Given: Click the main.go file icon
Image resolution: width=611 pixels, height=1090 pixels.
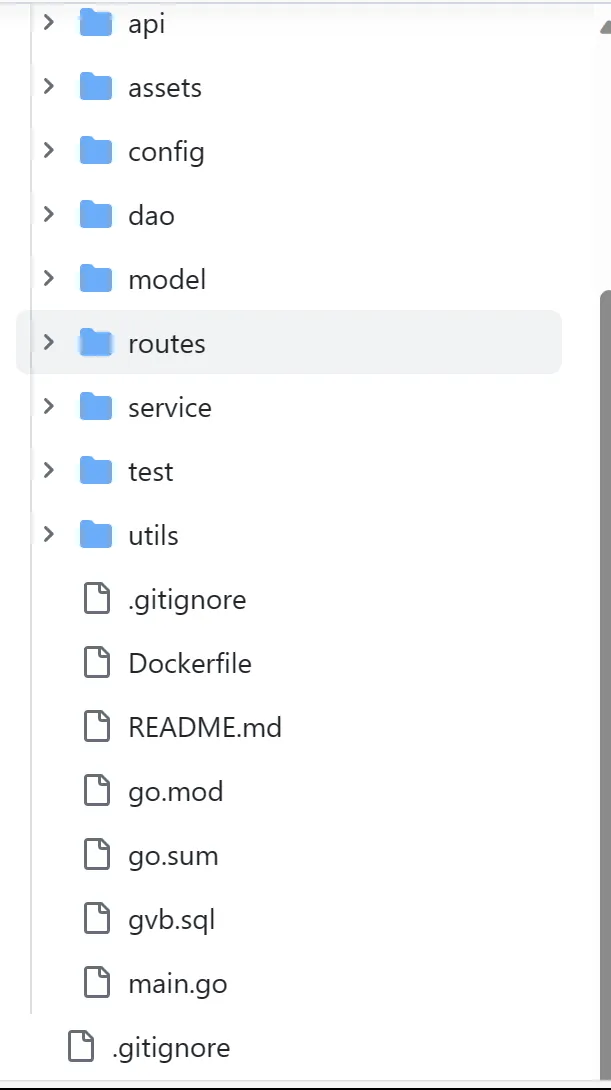Looking at the screenshot, I should click(x=97, y=984).
